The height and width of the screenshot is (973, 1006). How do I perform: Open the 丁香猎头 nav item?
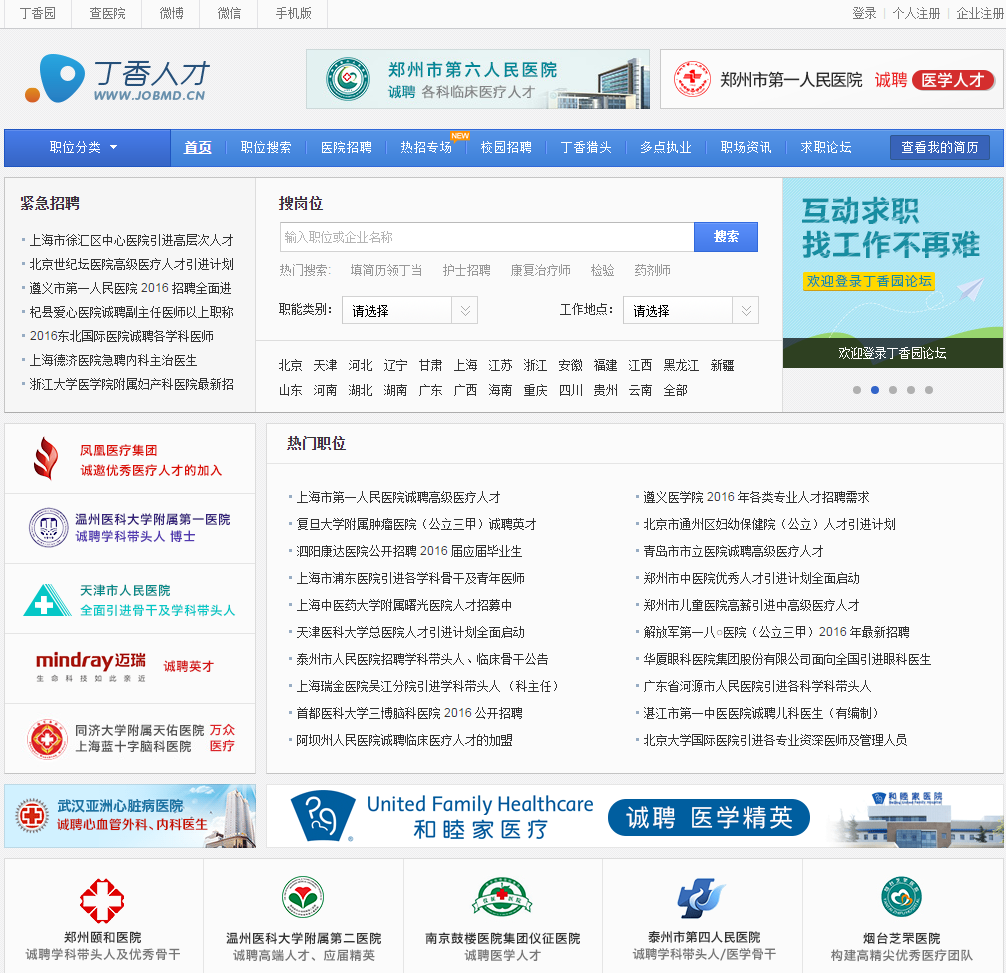tap(586, 148)
